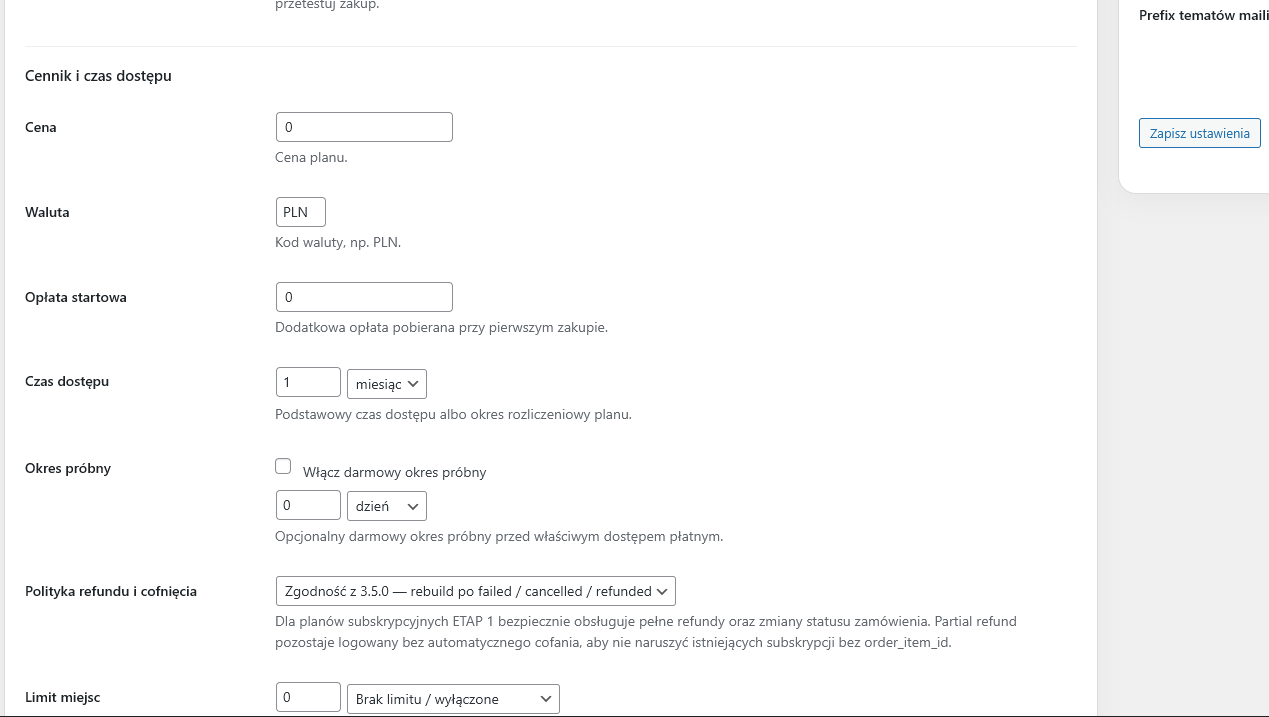
Task: Open the miesiąc time unit dropdown
Action: click(387, 384)
